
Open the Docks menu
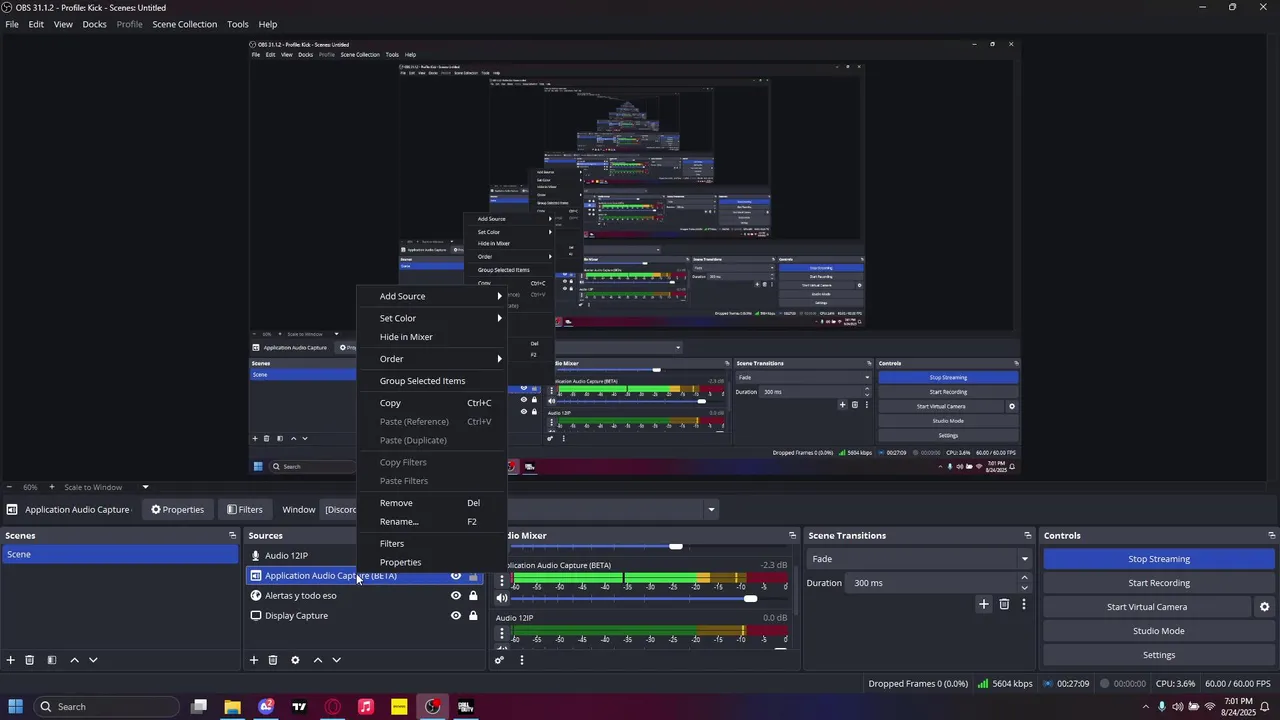point(94,24)
